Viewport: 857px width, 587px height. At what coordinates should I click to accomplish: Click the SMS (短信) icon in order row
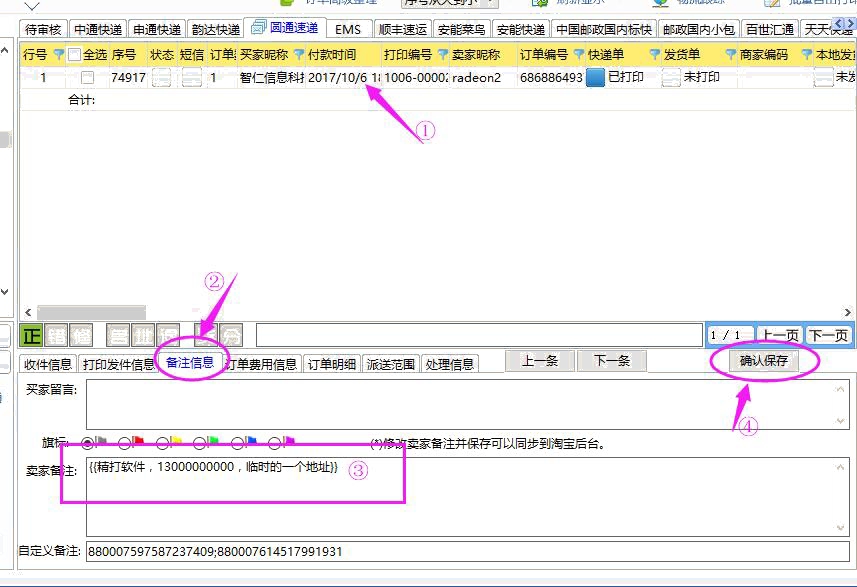191,77
